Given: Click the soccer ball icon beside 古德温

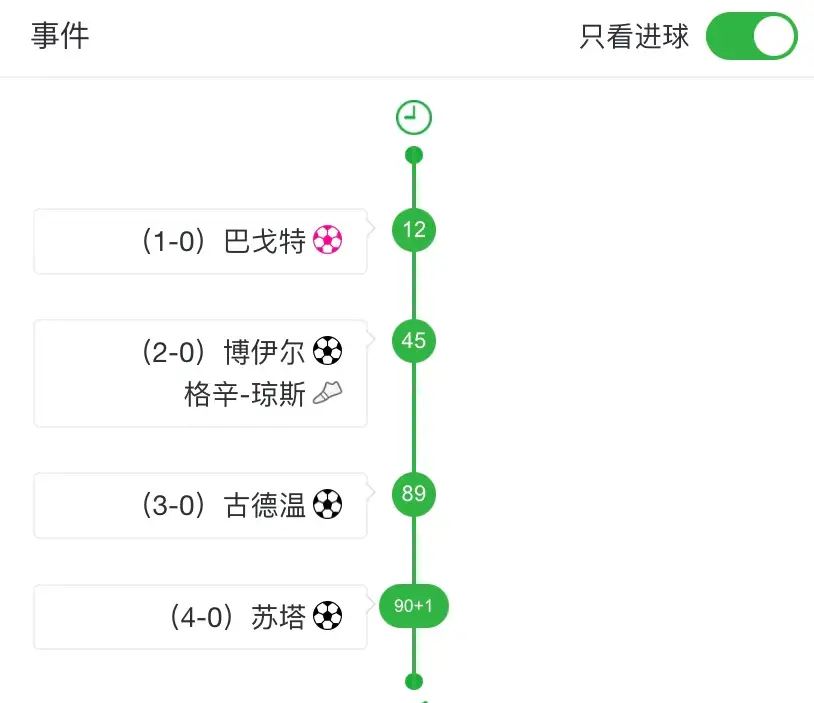Looking at the screenshot, I should (x=327, y=505).
